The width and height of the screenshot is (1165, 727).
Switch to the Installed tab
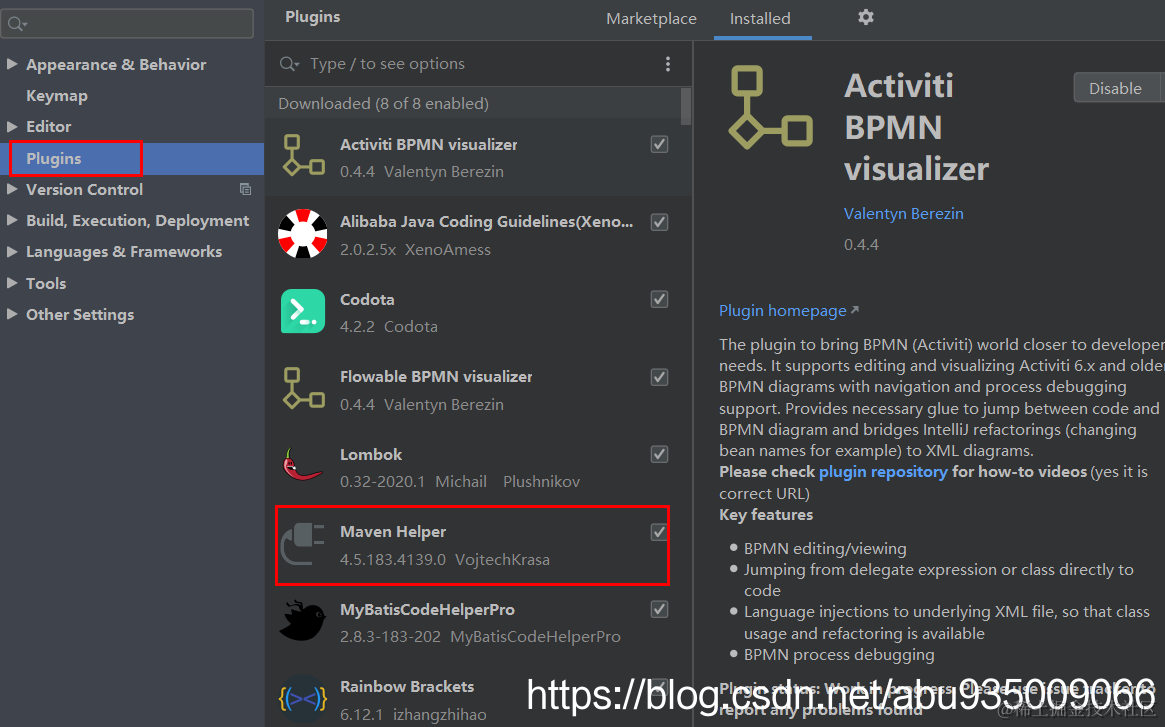pos(760,19)
